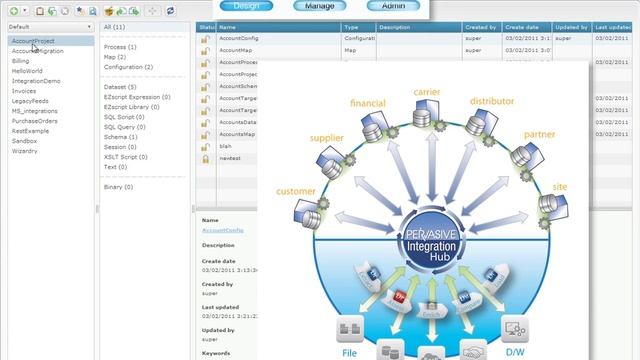Click the unlocked padlock icon for AccountsMap
The width and height of the screenshot is (640, 360).
[x=205, y=135]
